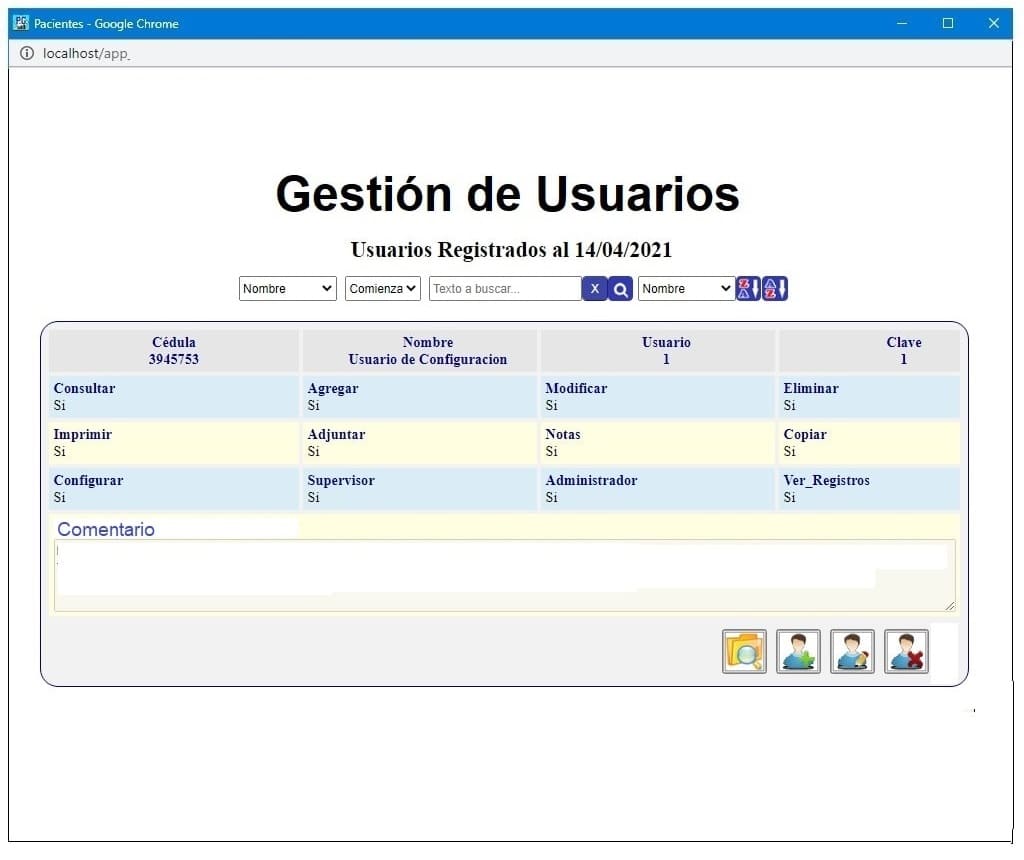The height and width of the screenshot is (860, 1024).
Task: Sort ascending with the A-Z icon
Action: pyautogui.click(x=775, y=289)
